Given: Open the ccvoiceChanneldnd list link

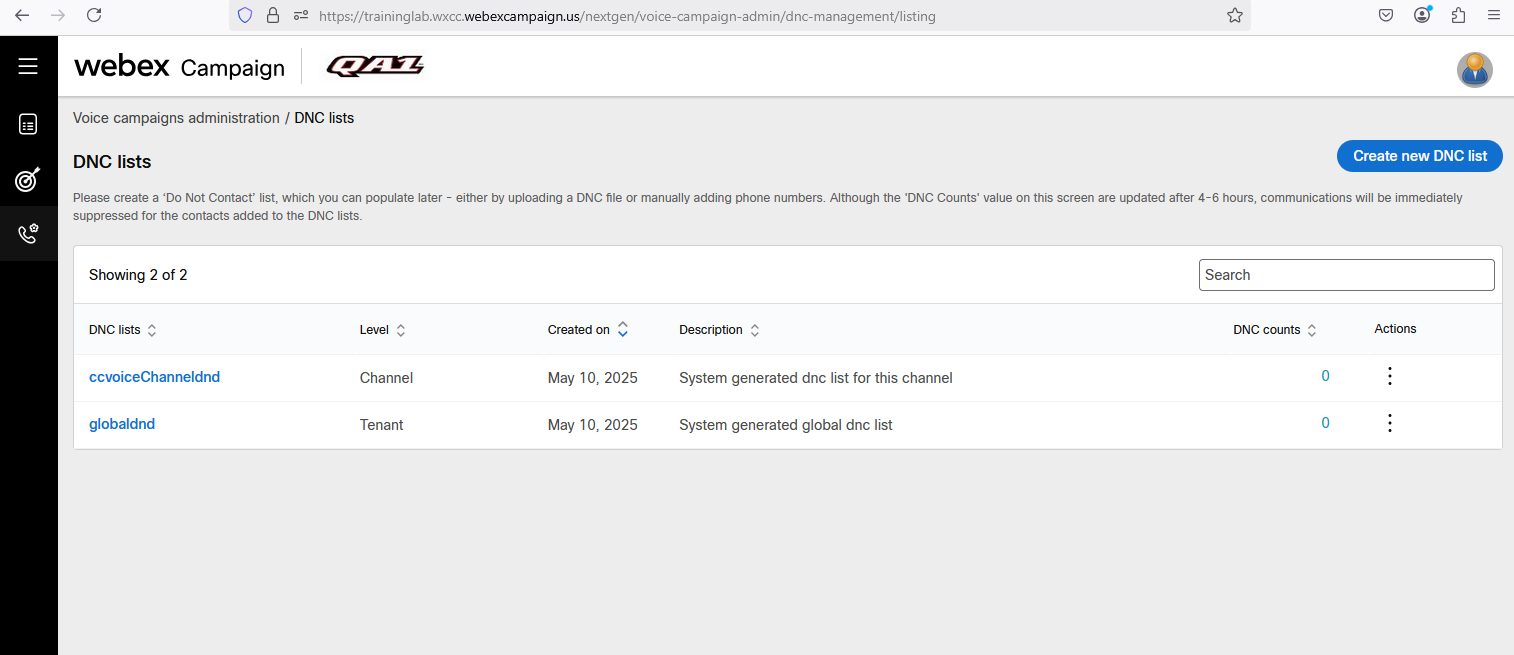Looking at the screenshot, I should click(x=154, y=377).
